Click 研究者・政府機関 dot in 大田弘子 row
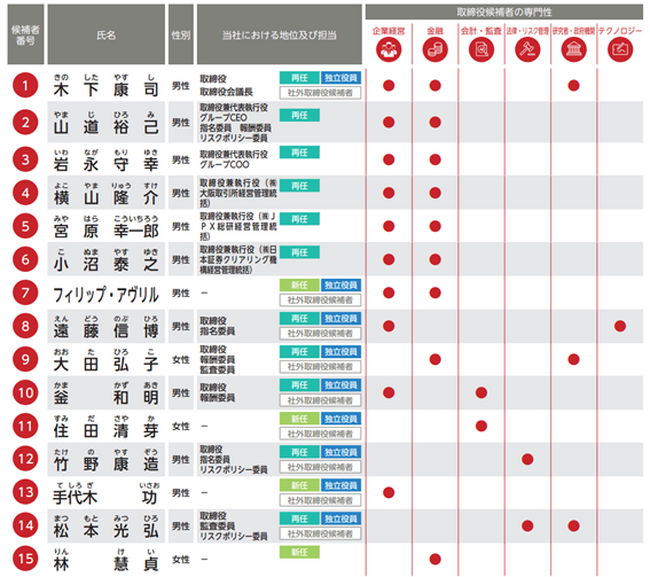The image size is (650, 577). 574,359
